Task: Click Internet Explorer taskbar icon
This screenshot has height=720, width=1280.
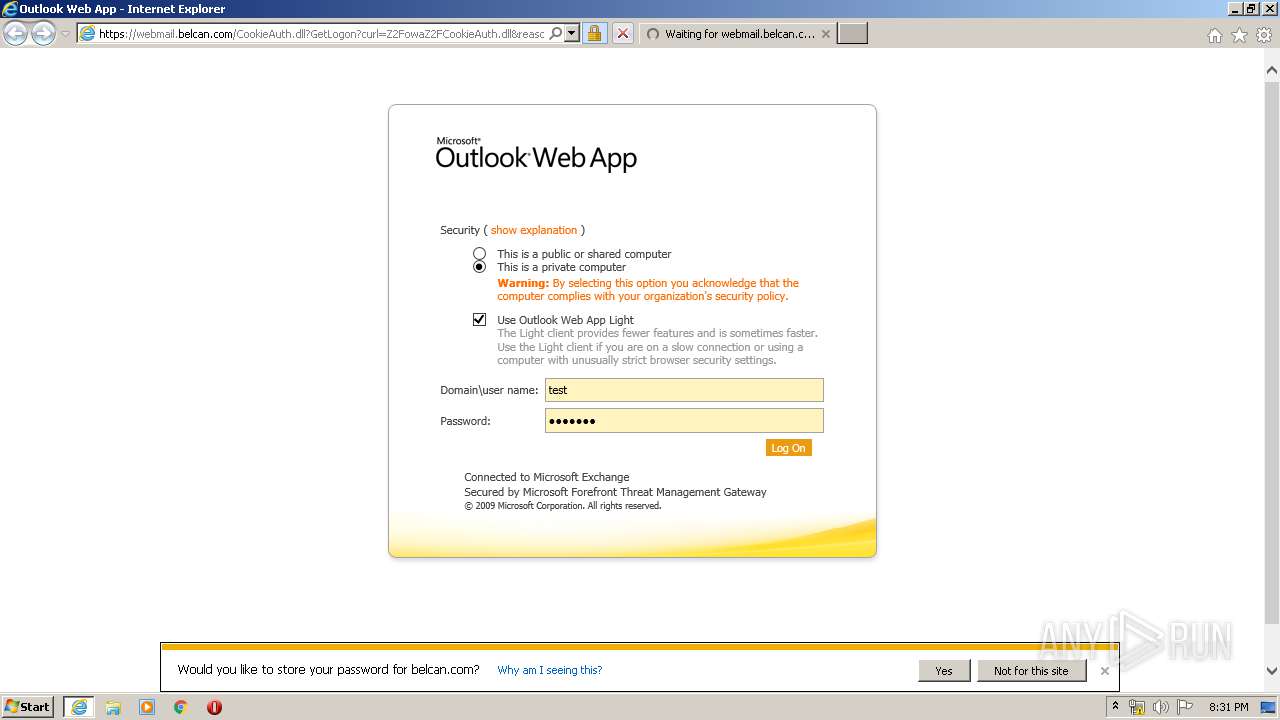Action: 79,707
